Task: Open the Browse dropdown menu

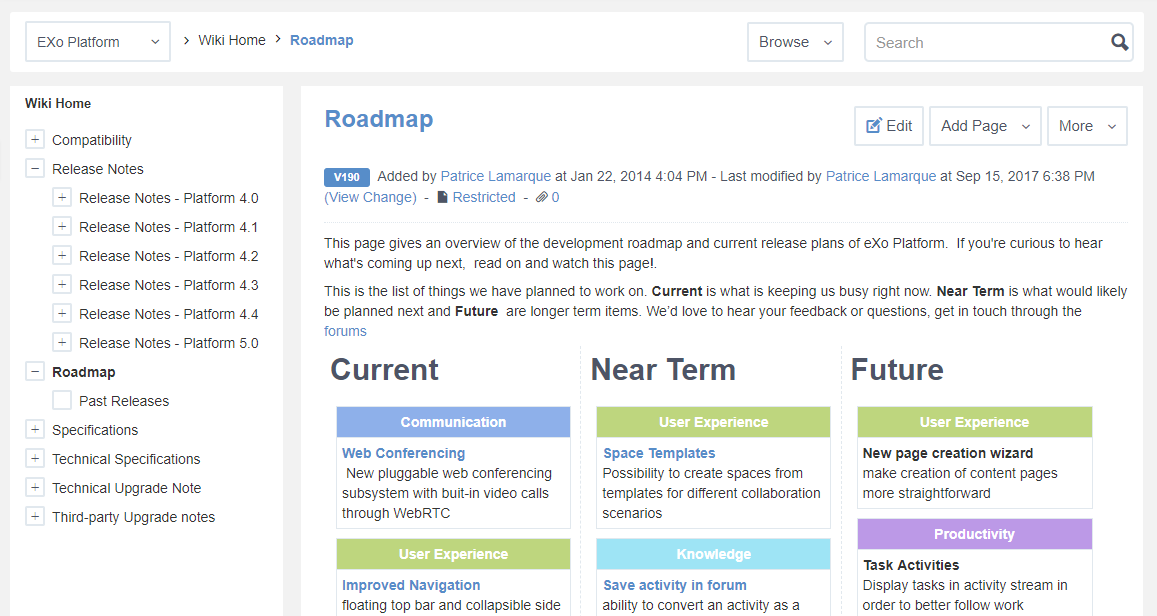Action: [795, 42]
